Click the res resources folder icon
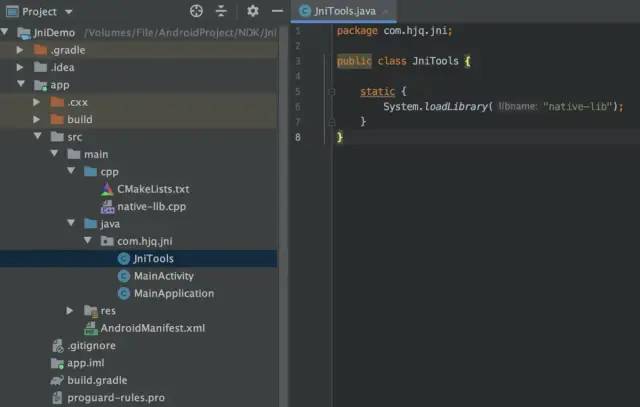This screenshot has height=407, width=640. point(91,311)
